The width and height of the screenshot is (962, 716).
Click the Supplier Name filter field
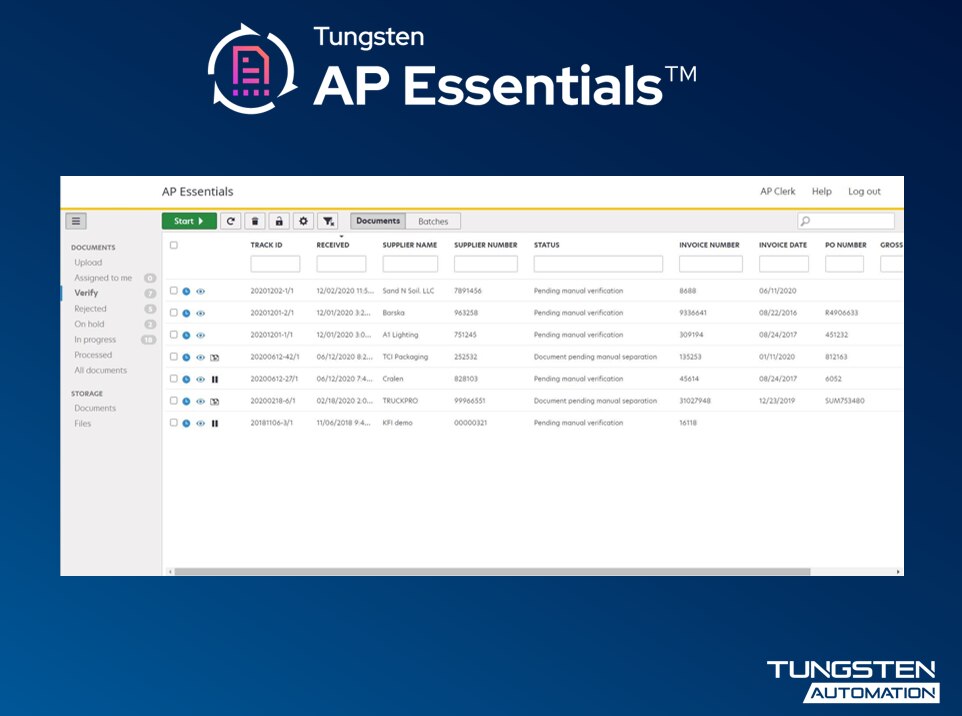[x=410, y=264]
